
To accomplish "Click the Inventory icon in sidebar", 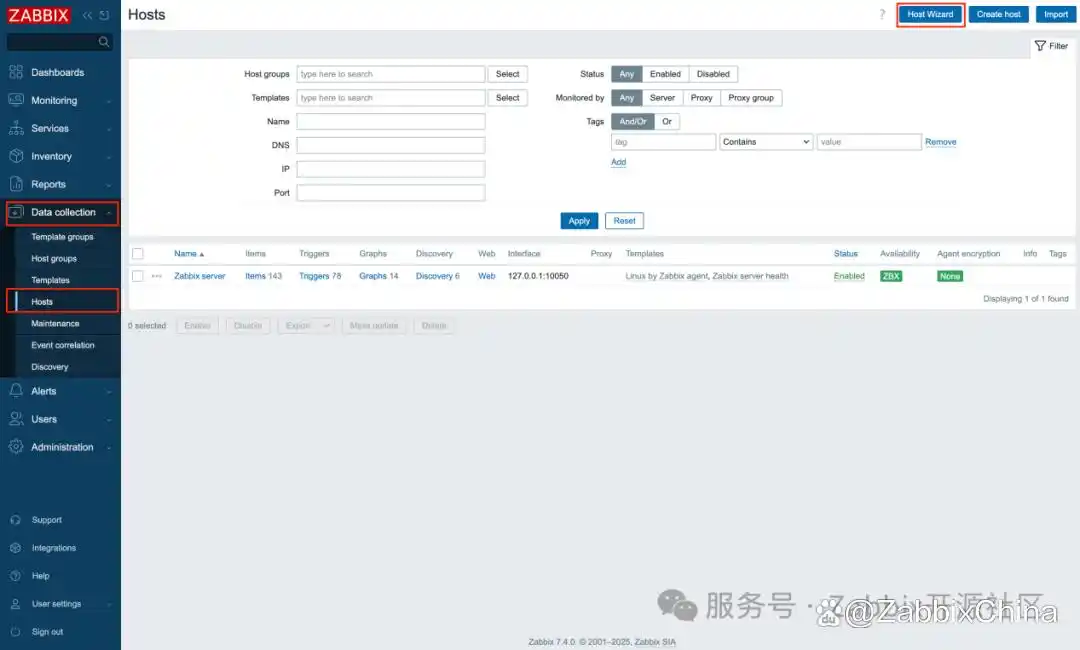I will point(16,156).
